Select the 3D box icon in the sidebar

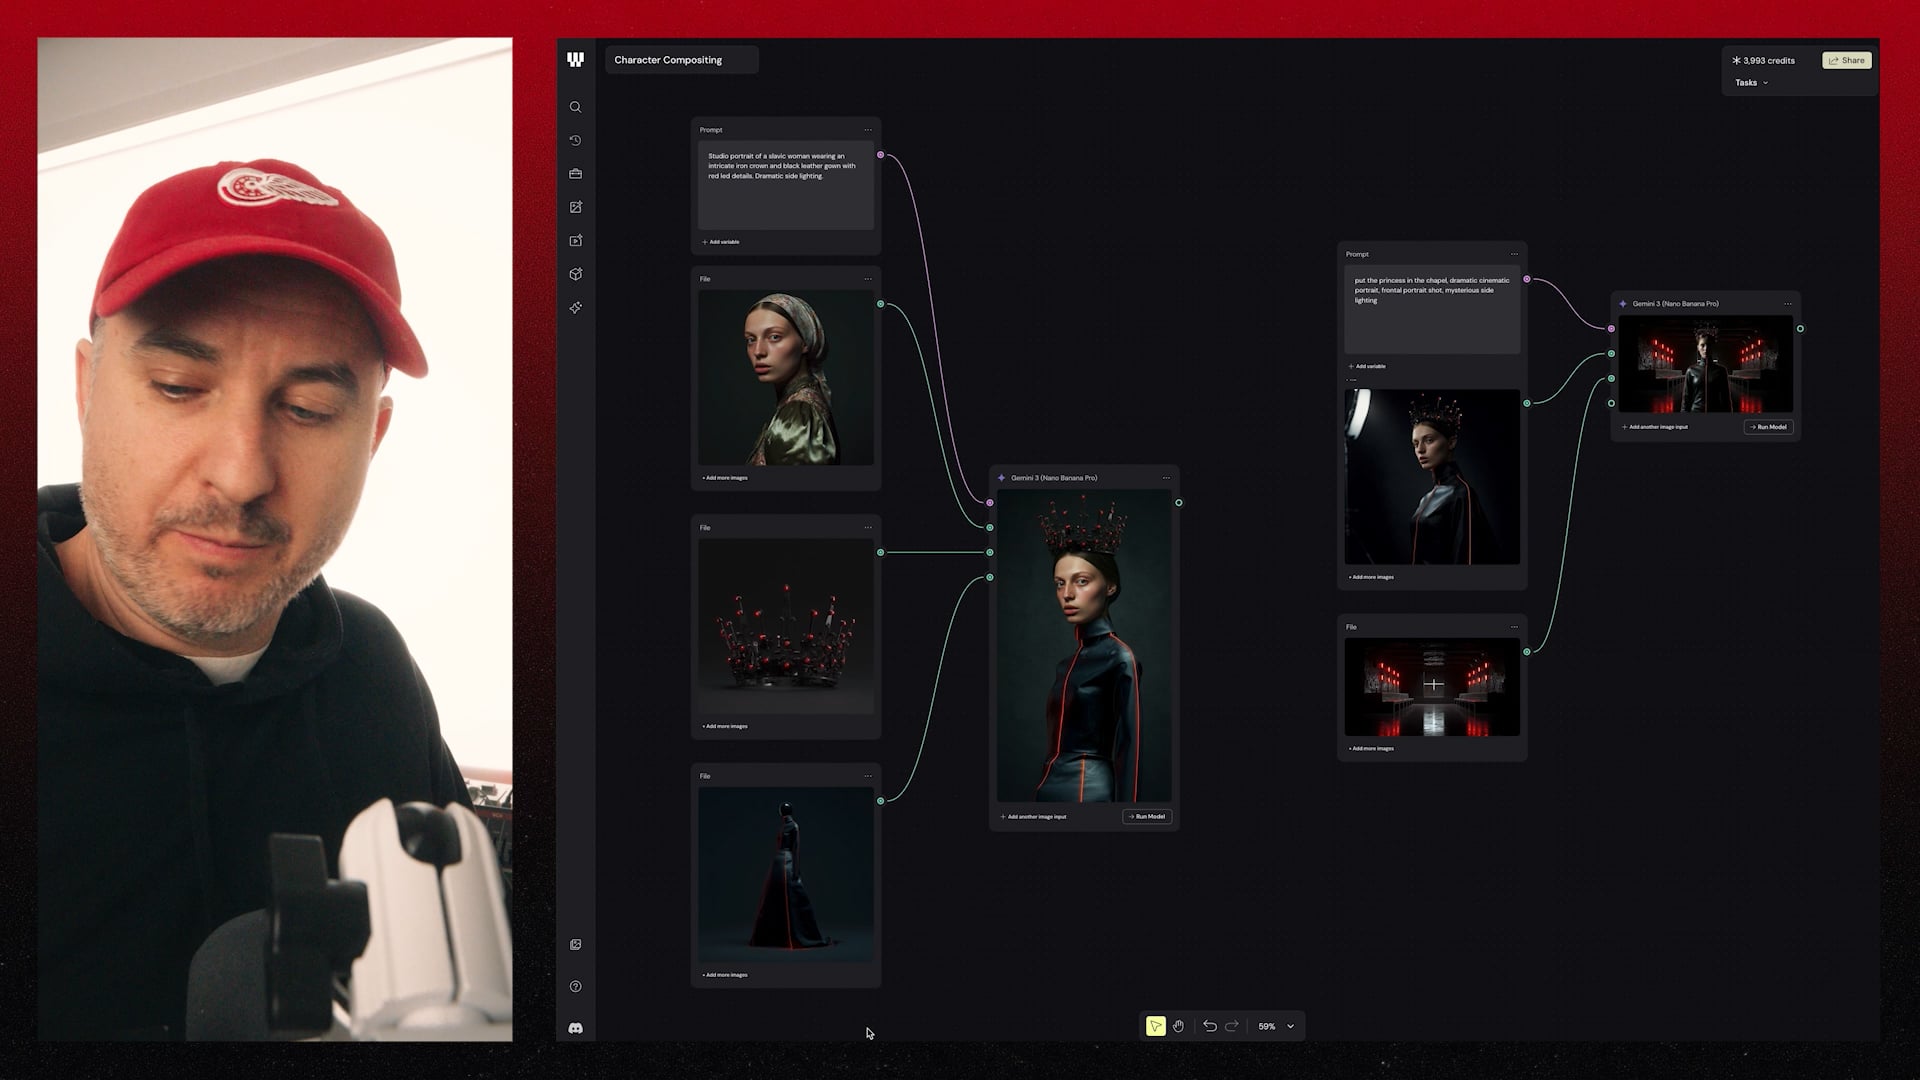pos(576,274)
